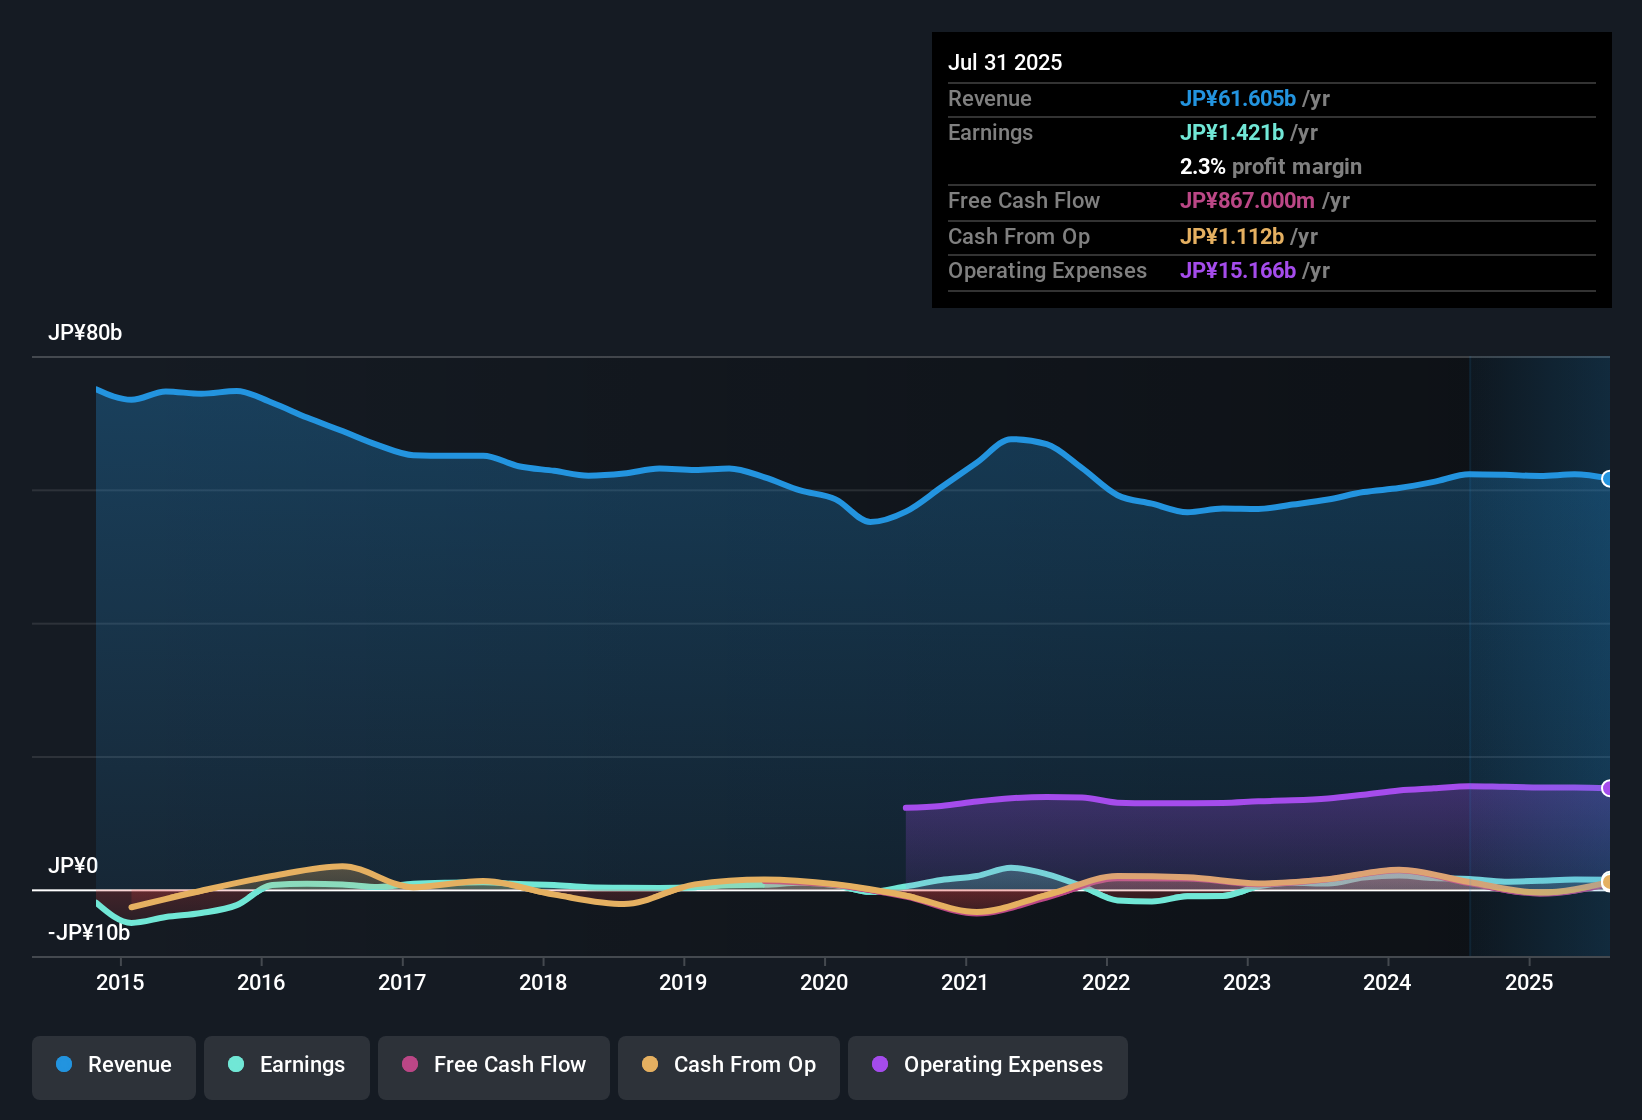Click the purple Operating Expenses legend dot

pyautogui.click(x=879, y=1065)
